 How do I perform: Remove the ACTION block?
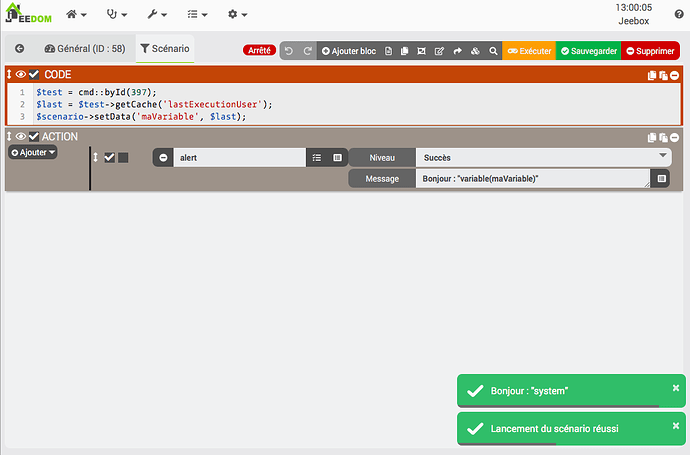click(674, 138)
